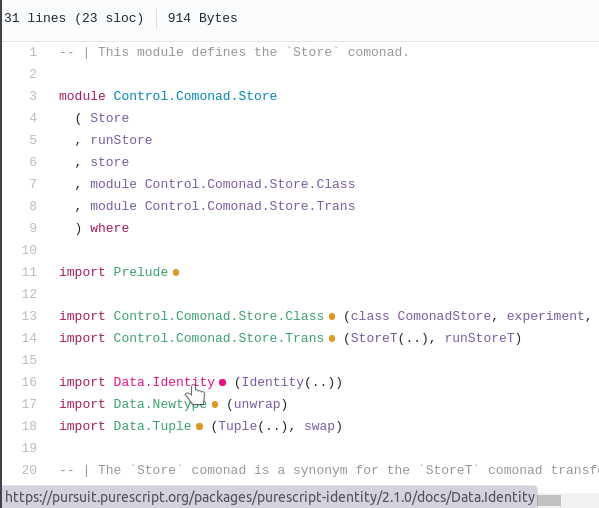Click orange dot beside Data.Newtype
599x508 pixels.
click(215, 404)
